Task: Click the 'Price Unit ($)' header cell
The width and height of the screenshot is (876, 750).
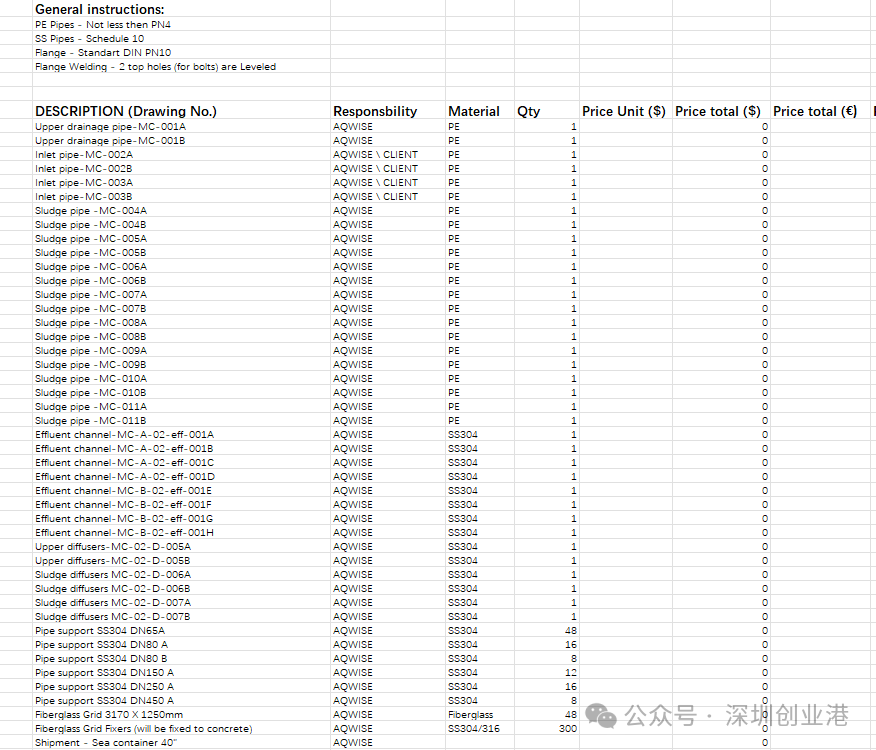Action: click(626, 111)
